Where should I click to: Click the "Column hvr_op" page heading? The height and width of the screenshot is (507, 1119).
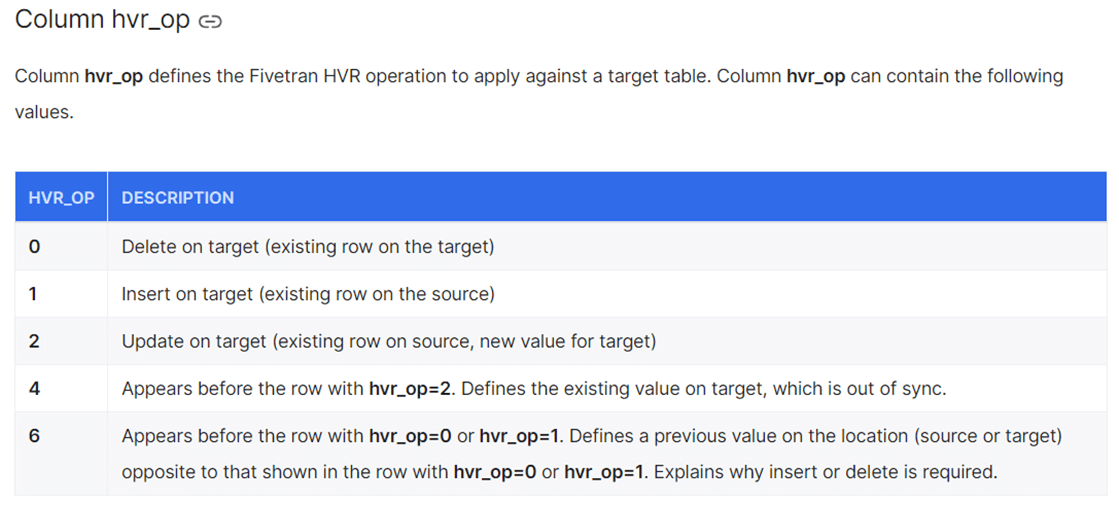tap(102, 20)
